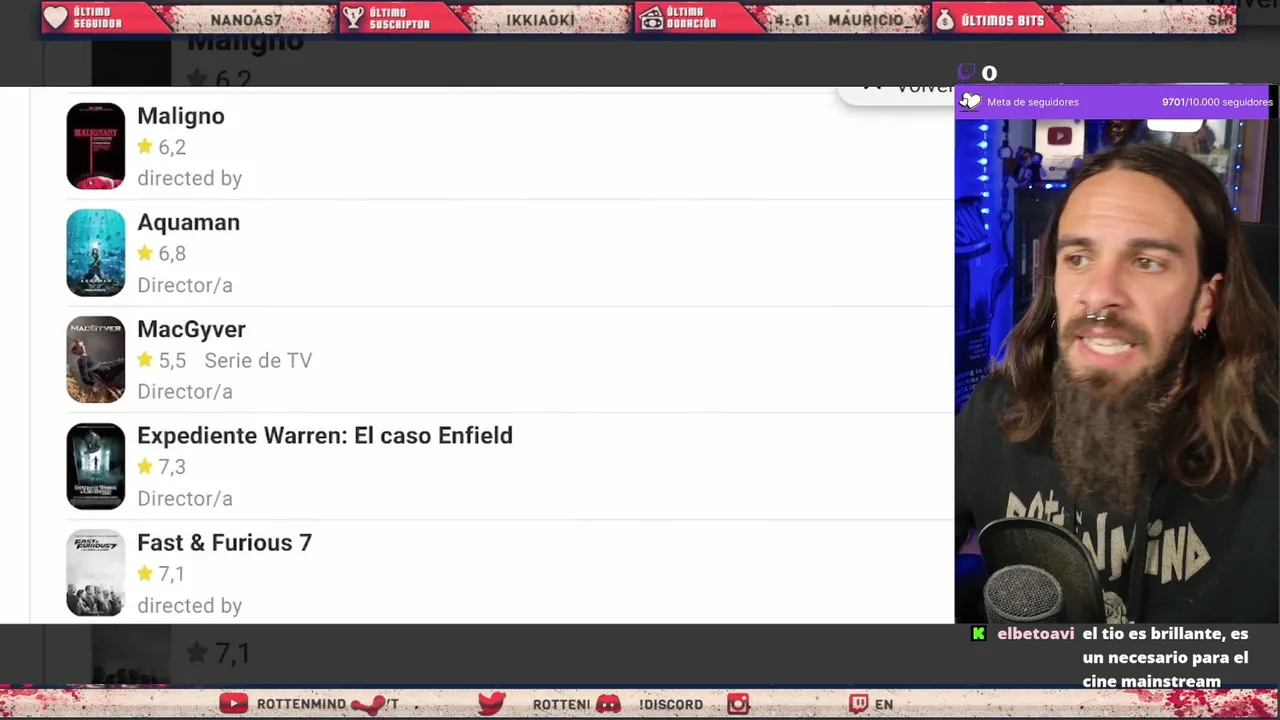Click the Maligno title link
The image size is (1280, 720).
click(x=181, y=116)
